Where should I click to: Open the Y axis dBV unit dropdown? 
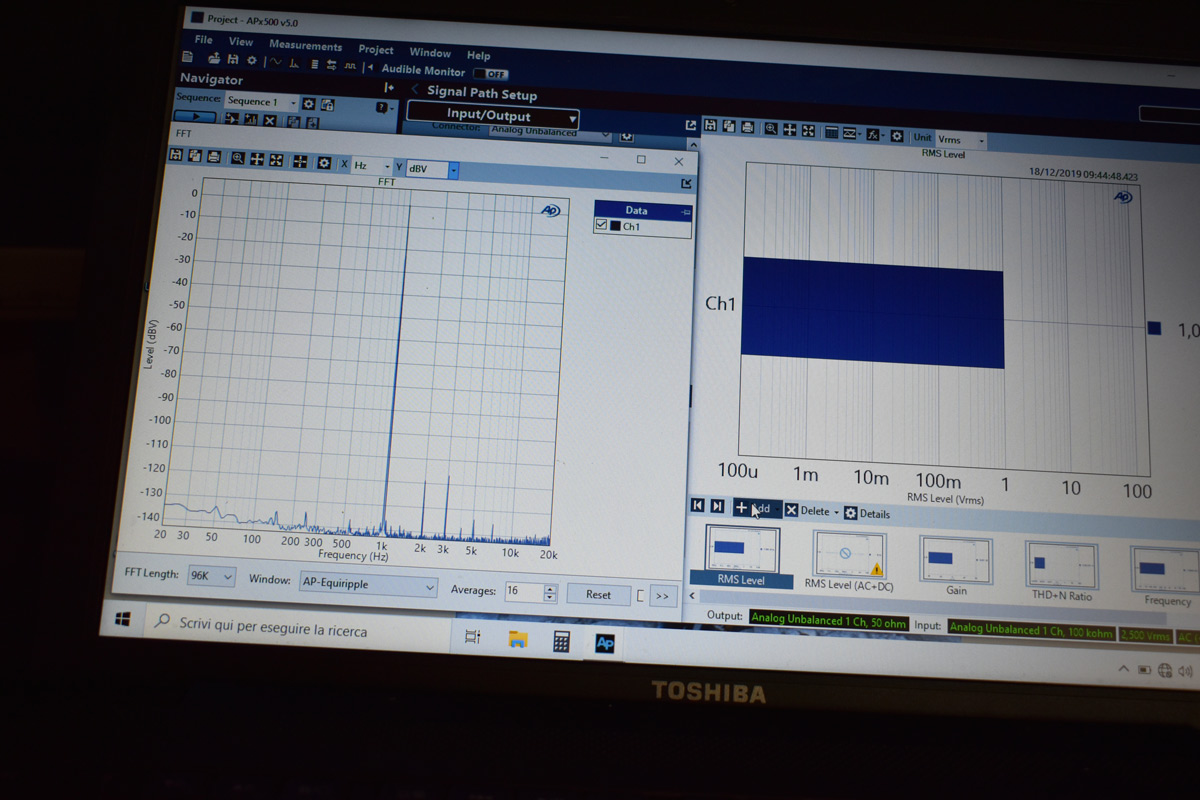[432, 169]
